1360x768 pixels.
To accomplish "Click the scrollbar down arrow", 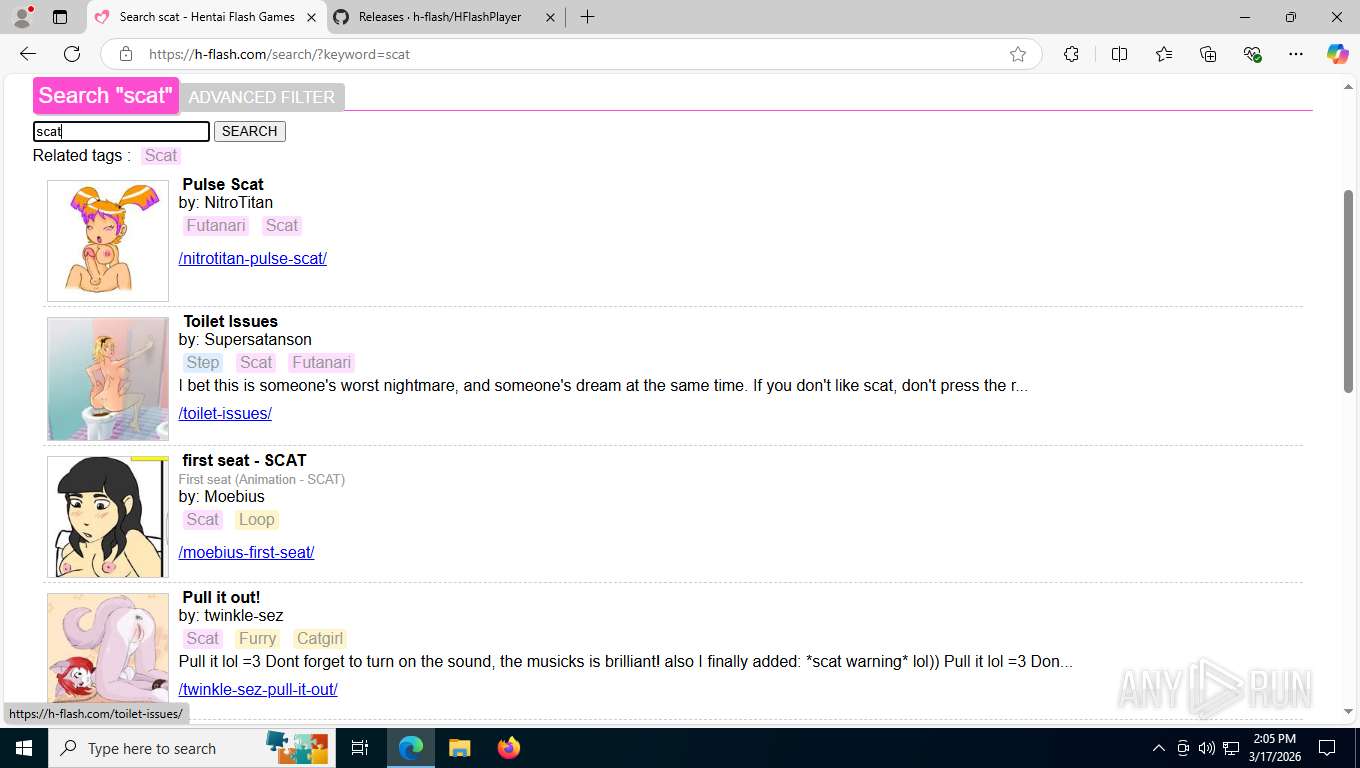I will pyautogui.click(x=1348, y=712).
